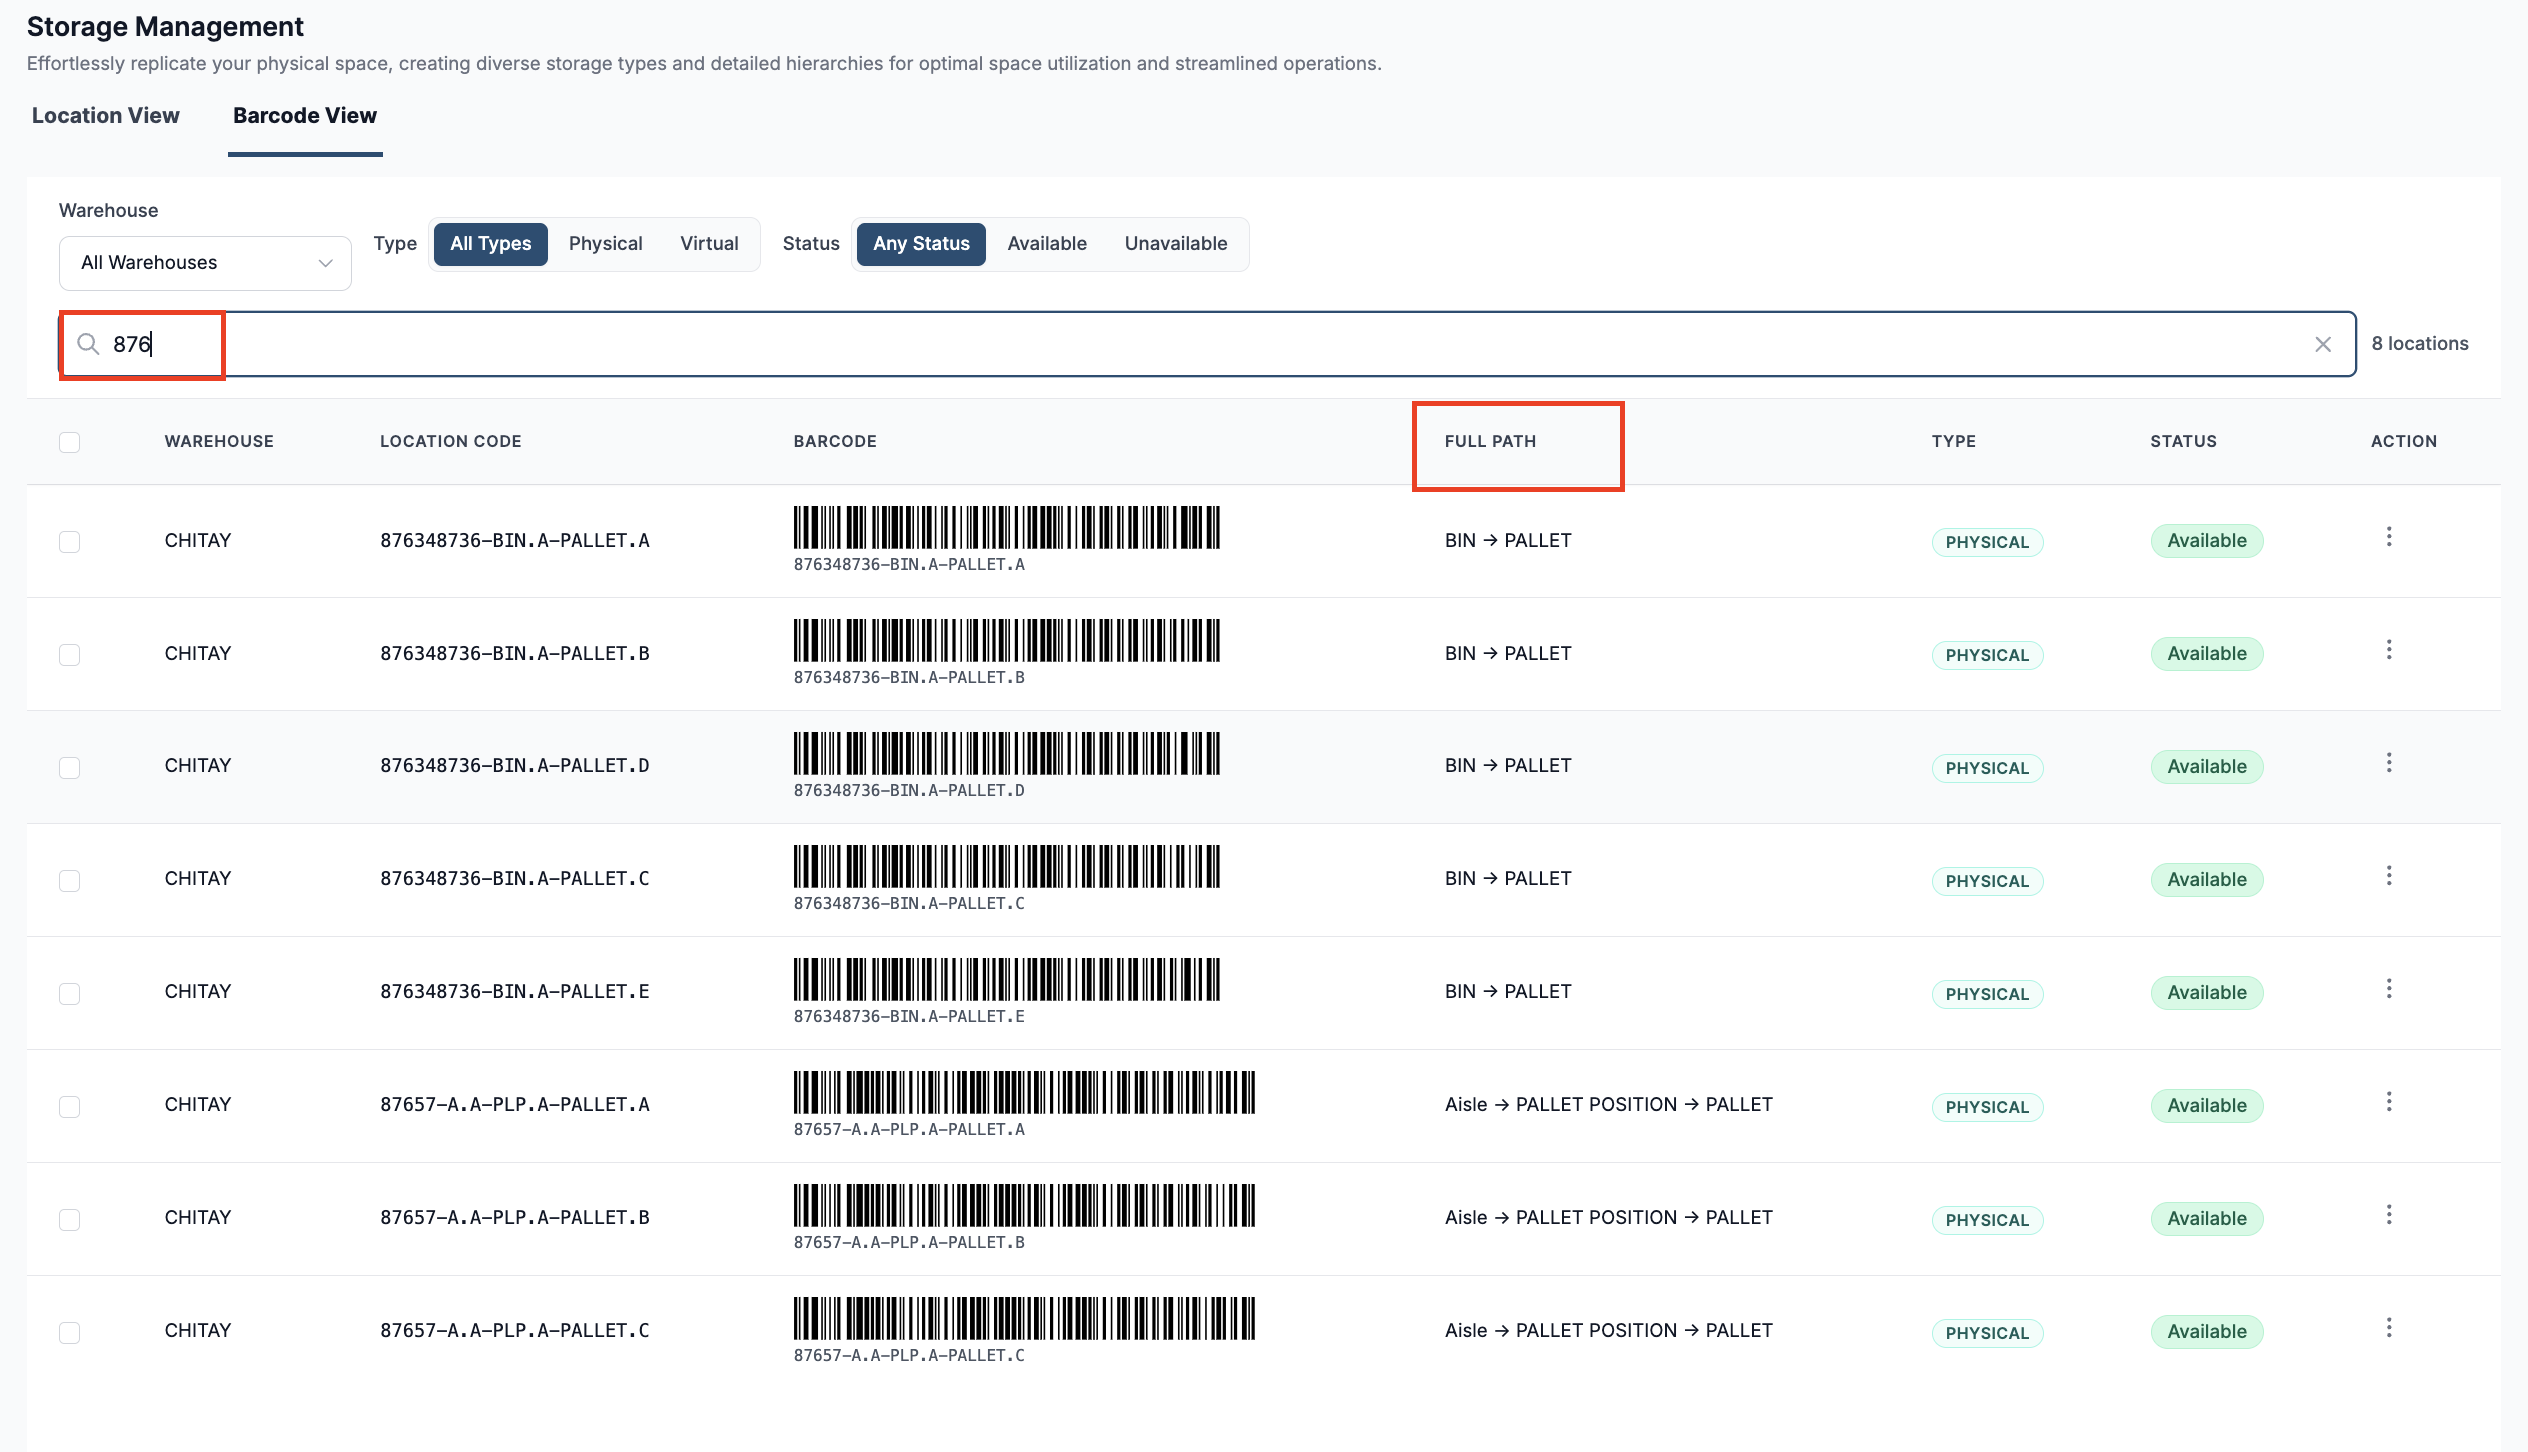
Task: Clear the search field with X icon
Action: point(2322,344)
